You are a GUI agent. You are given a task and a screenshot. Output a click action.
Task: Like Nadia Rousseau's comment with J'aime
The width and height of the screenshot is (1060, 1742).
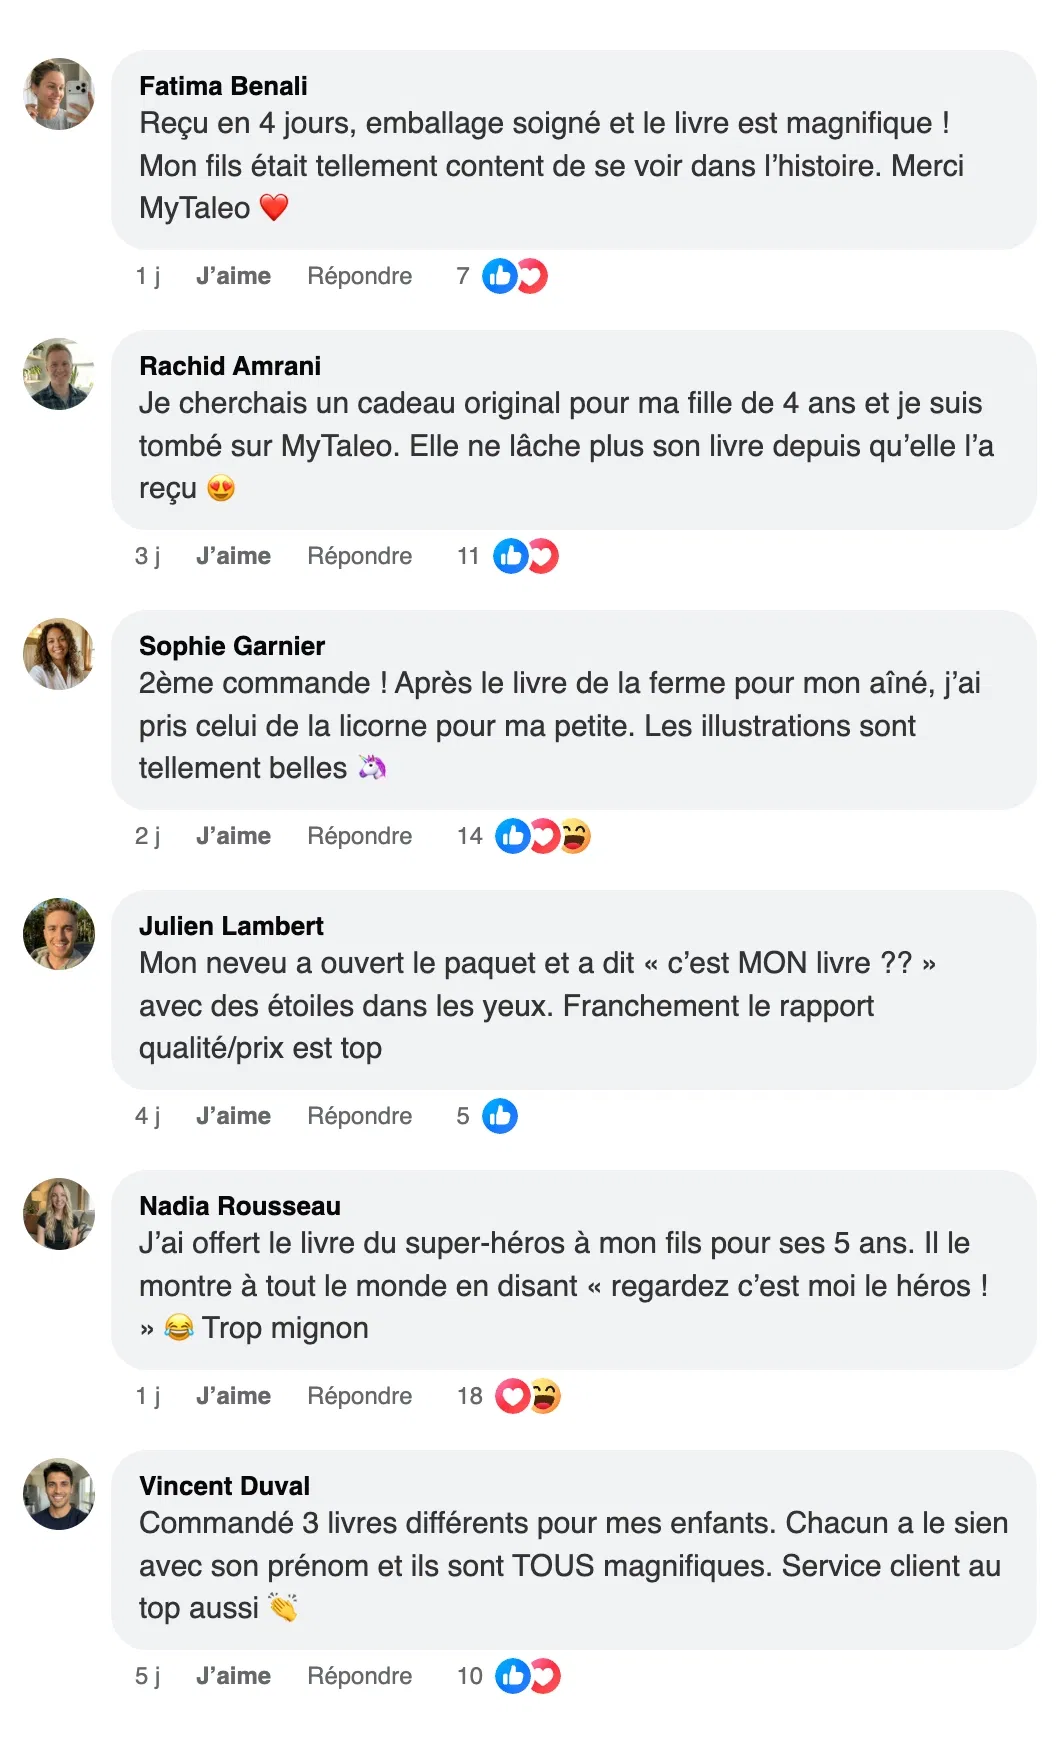pos(233,1396)
